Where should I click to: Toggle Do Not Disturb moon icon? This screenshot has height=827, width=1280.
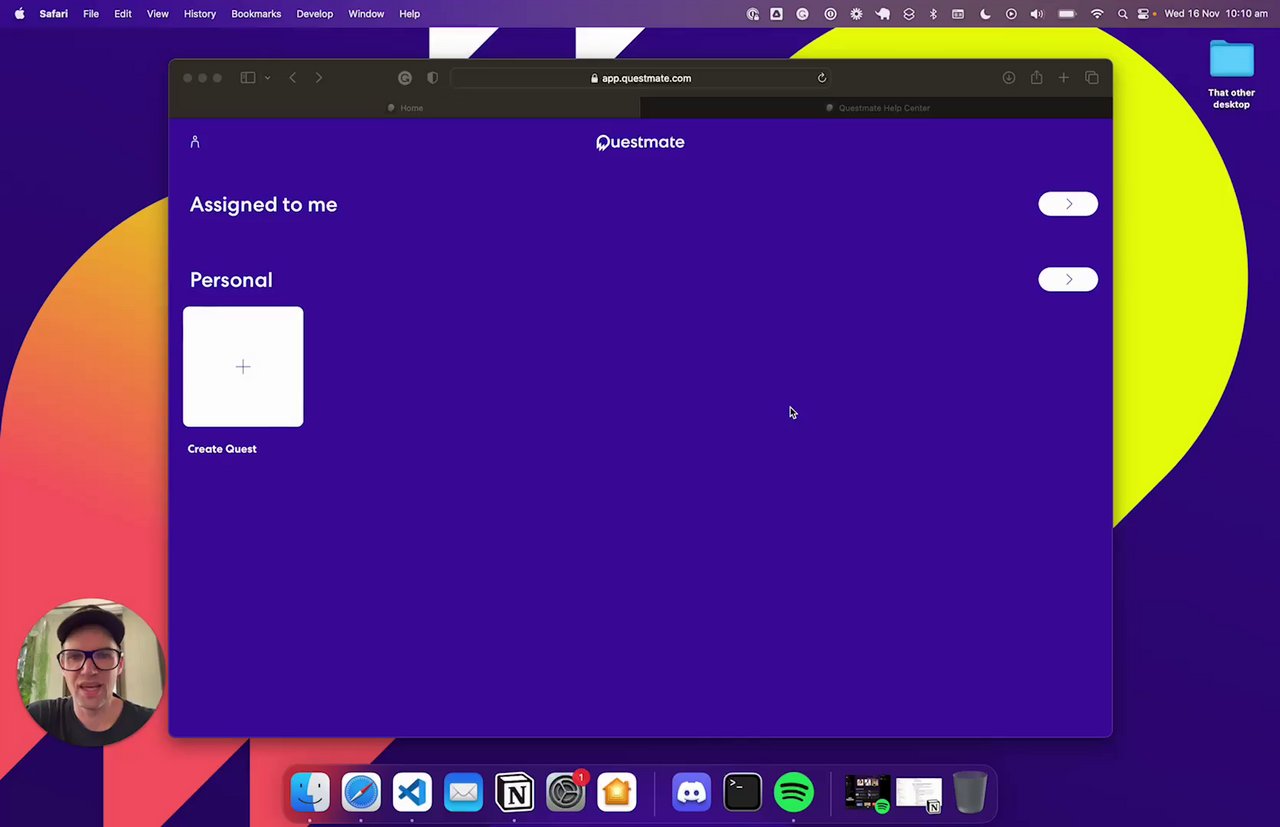pos(985,14)
